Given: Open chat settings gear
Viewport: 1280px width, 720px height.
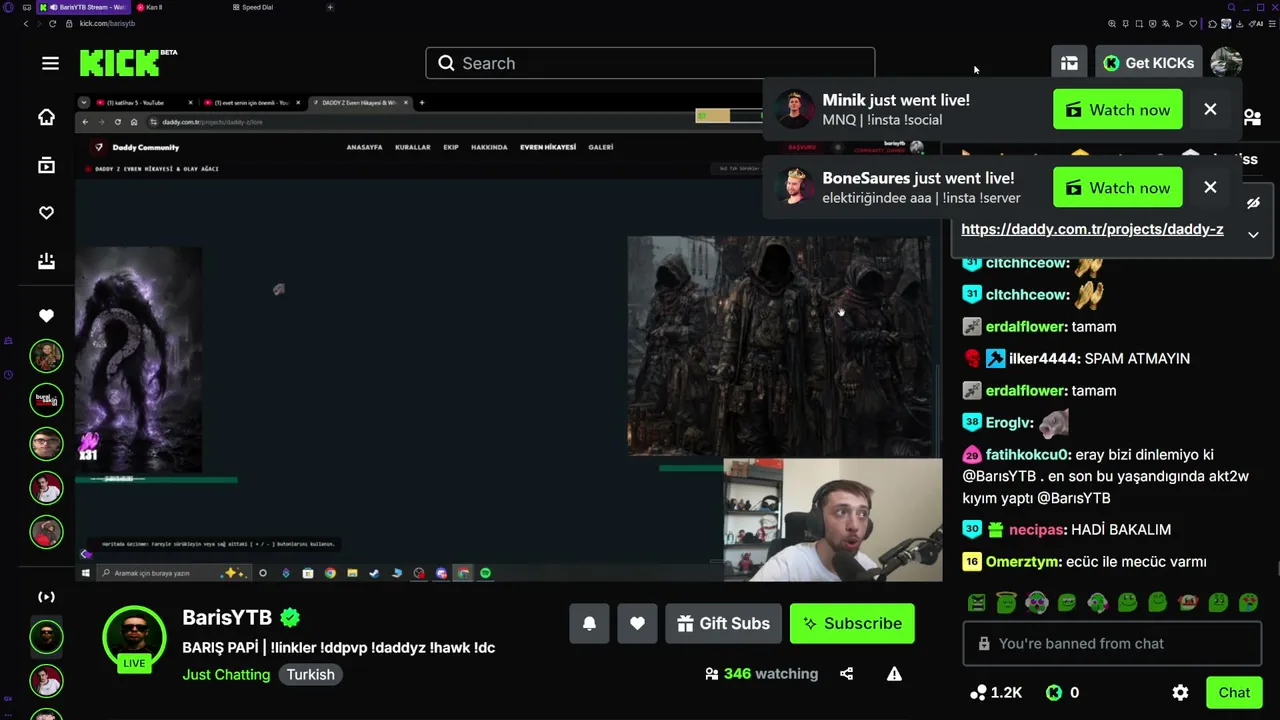Looking at the screenshot, I should (x=1180, y=692).
